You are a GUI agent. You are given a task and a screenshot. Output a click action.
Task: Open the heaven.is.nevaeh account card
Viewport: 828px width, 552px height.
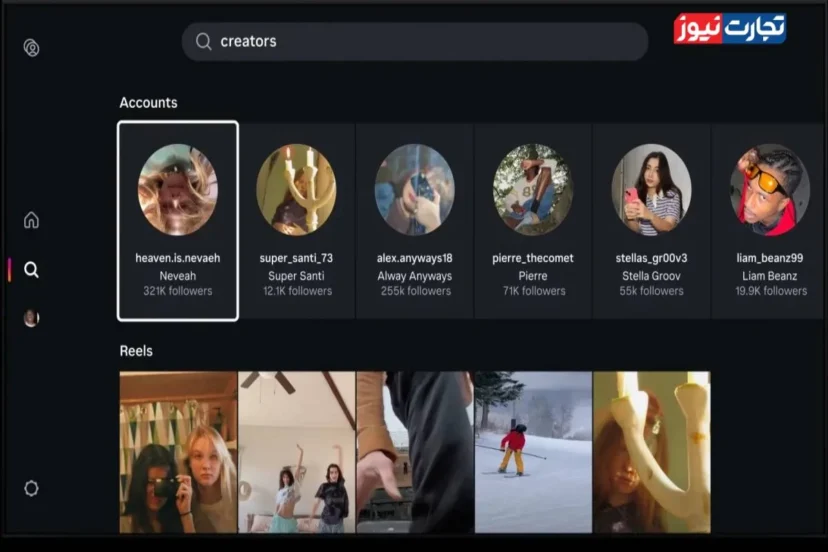pos(177,221)
